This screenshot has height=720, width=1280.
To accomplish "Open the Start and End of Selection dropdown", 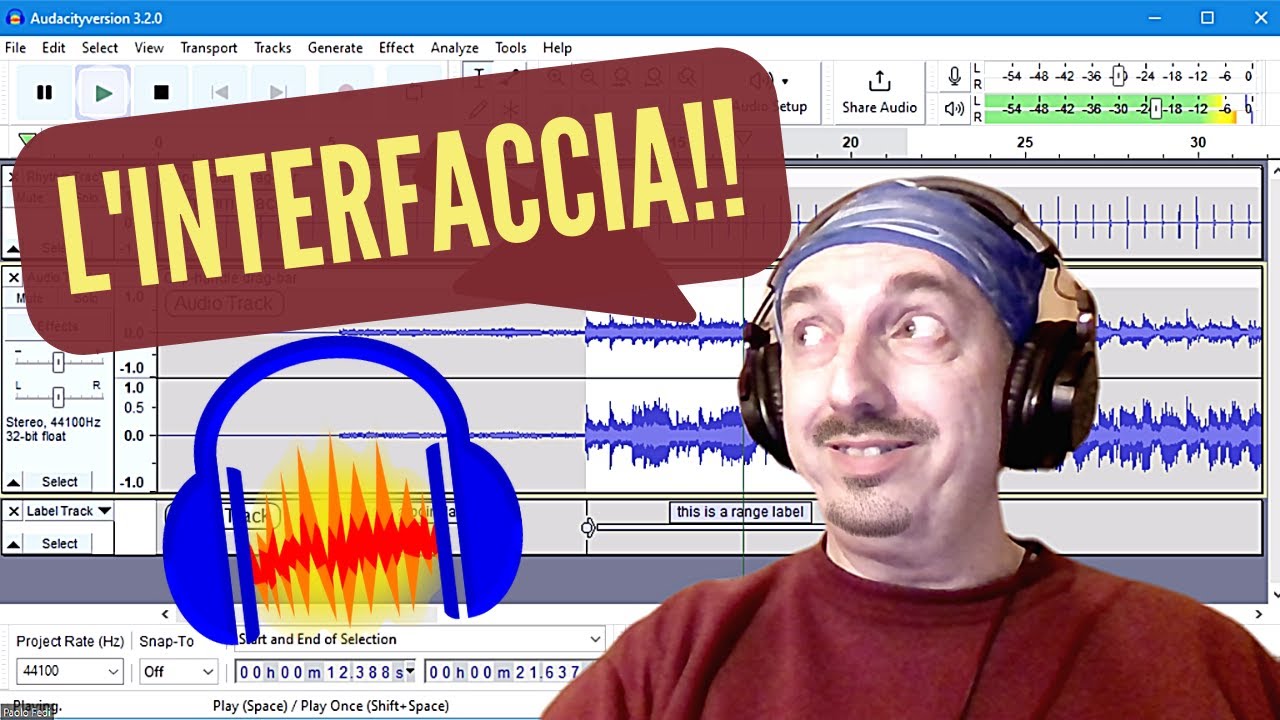I will tap(420, 639).
